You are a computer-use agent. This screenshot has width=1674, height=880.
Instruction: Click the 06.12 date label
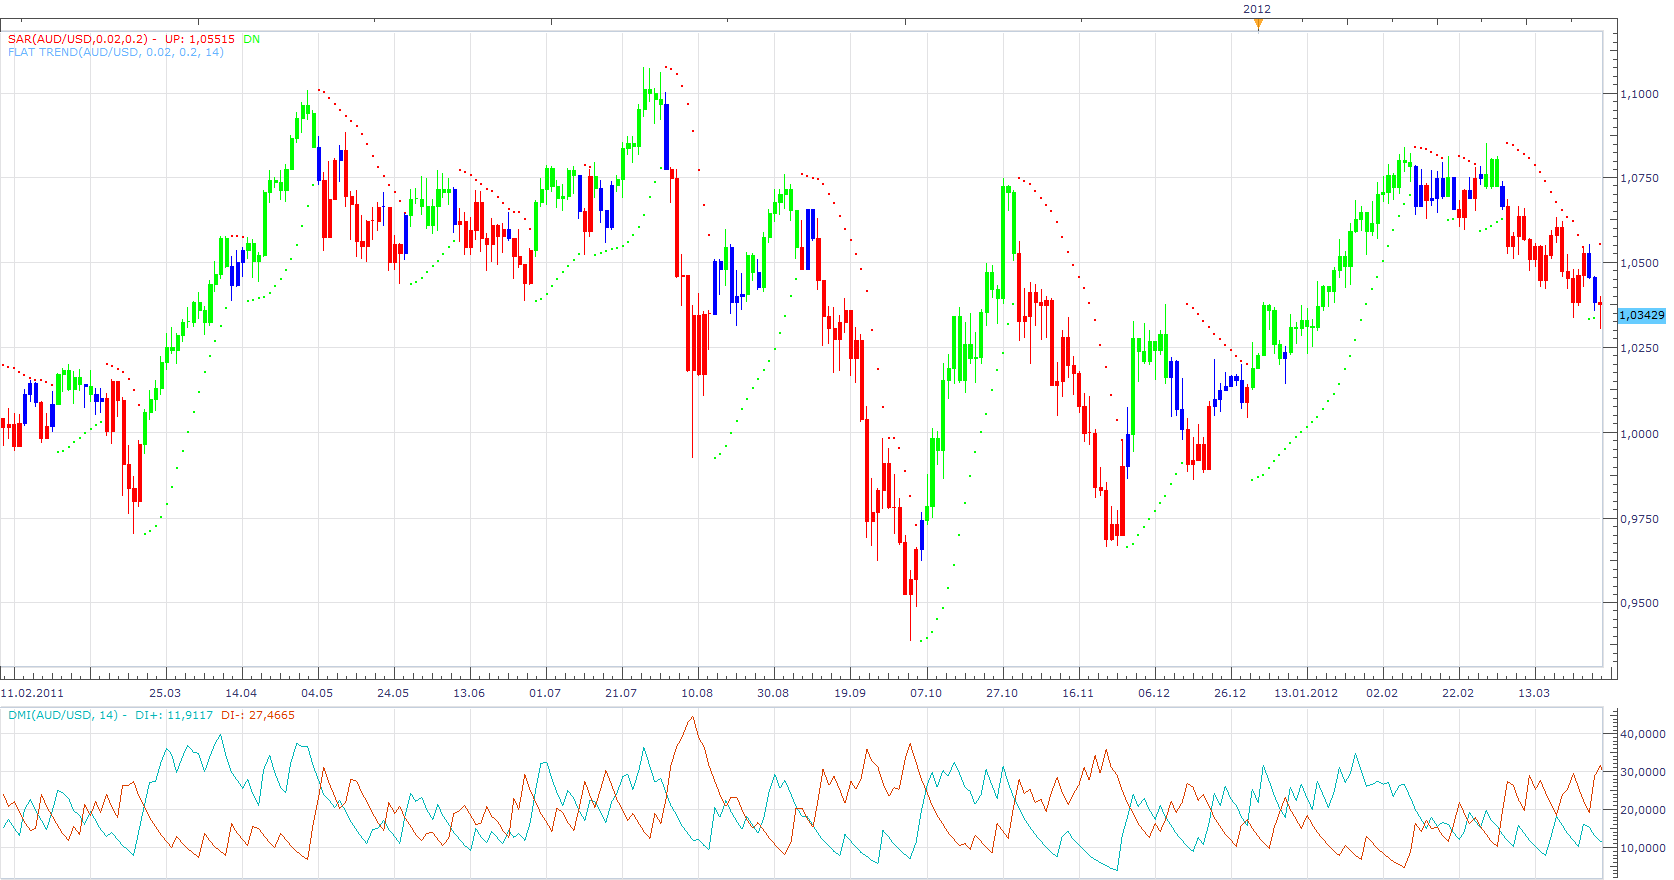[x=1154, y=693]
